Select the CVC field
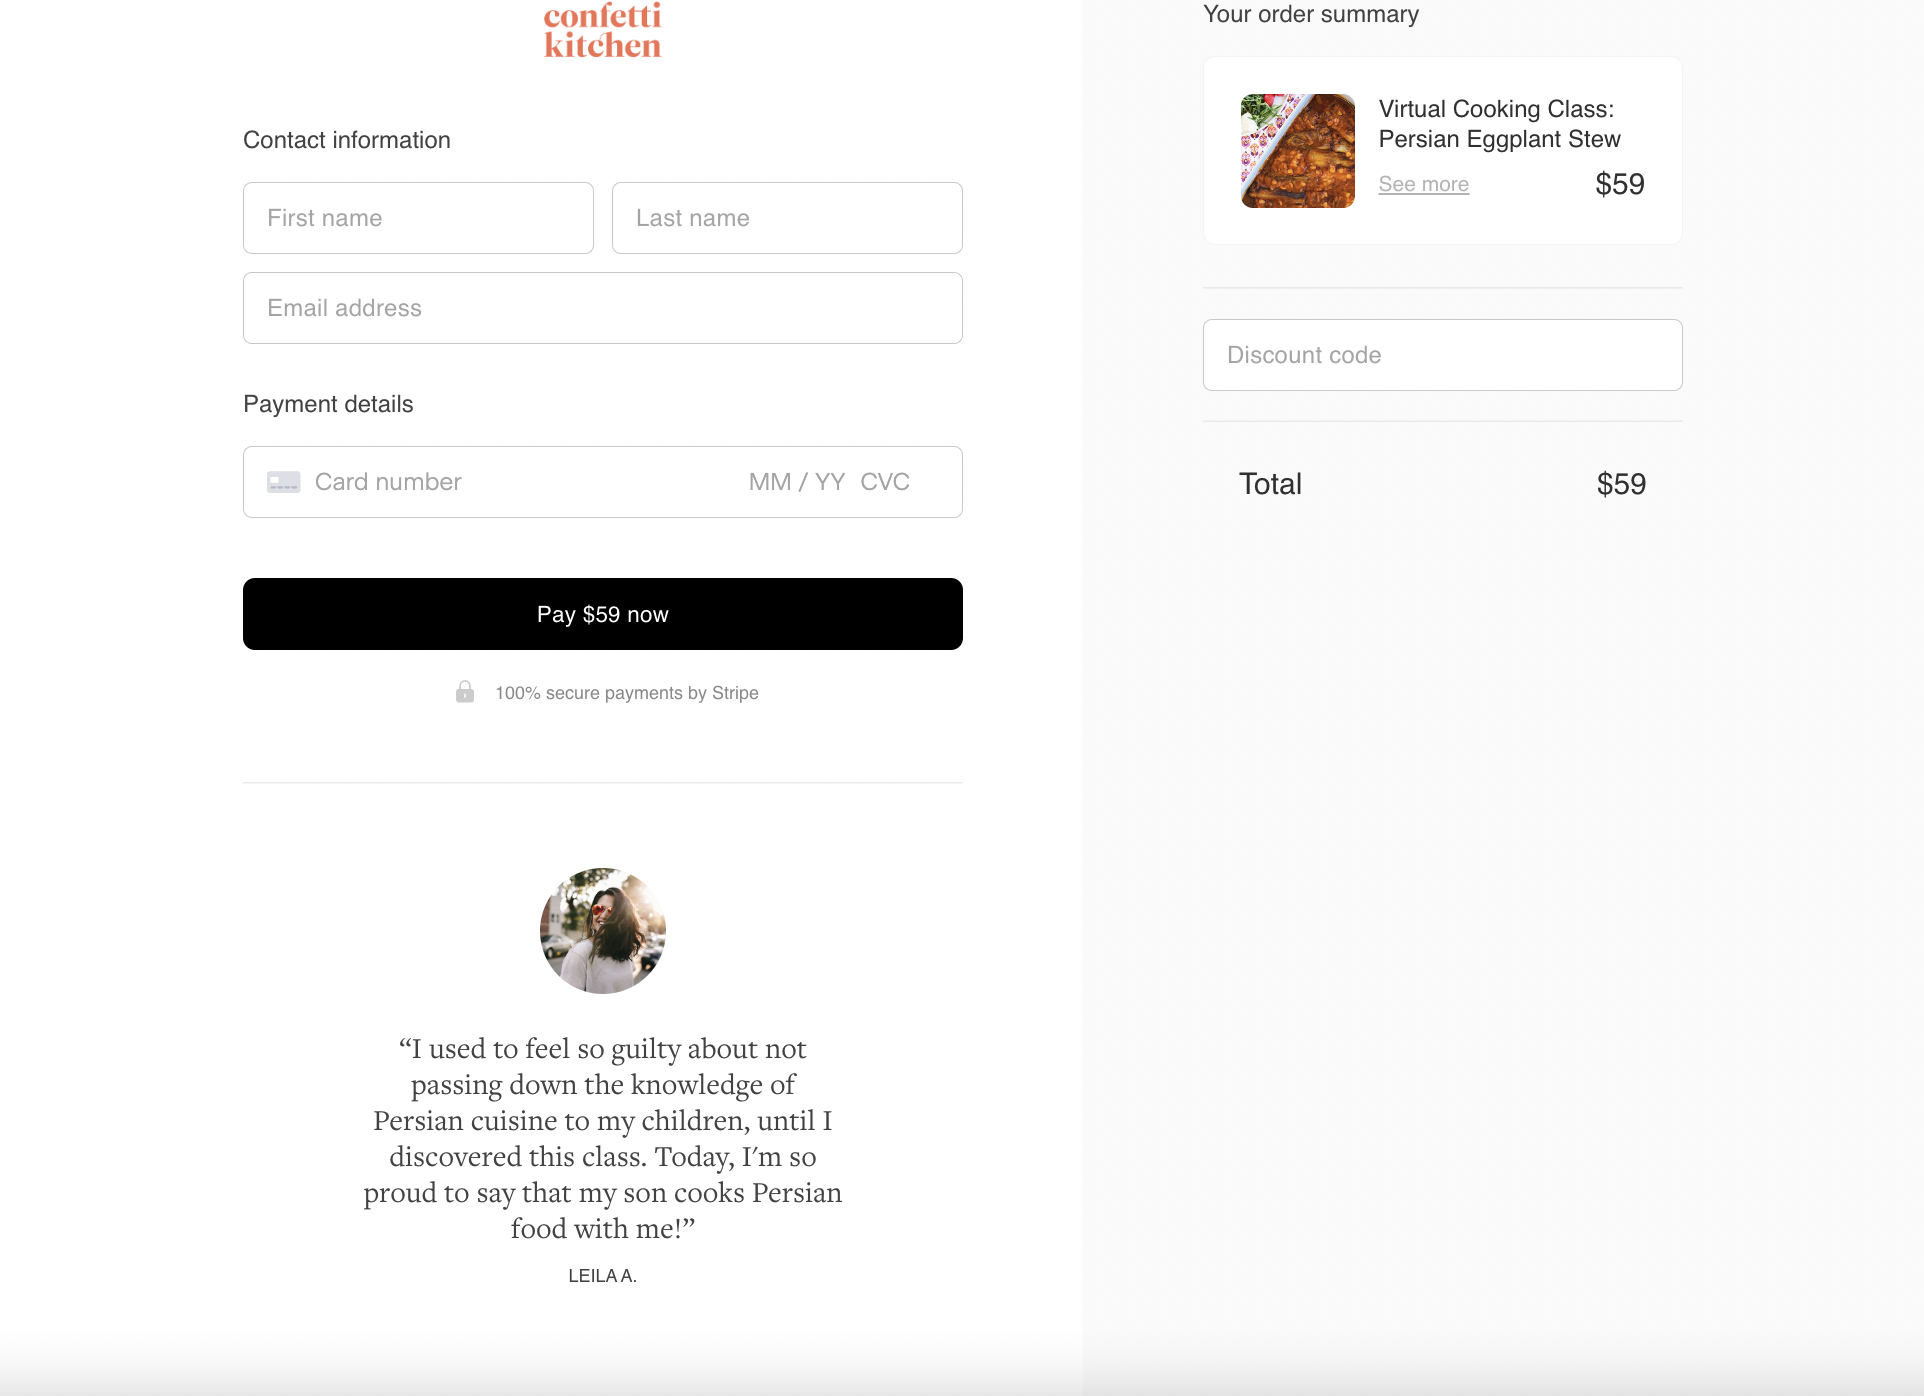This screenshot has width=1924, height=1396. tap(885, 482)
